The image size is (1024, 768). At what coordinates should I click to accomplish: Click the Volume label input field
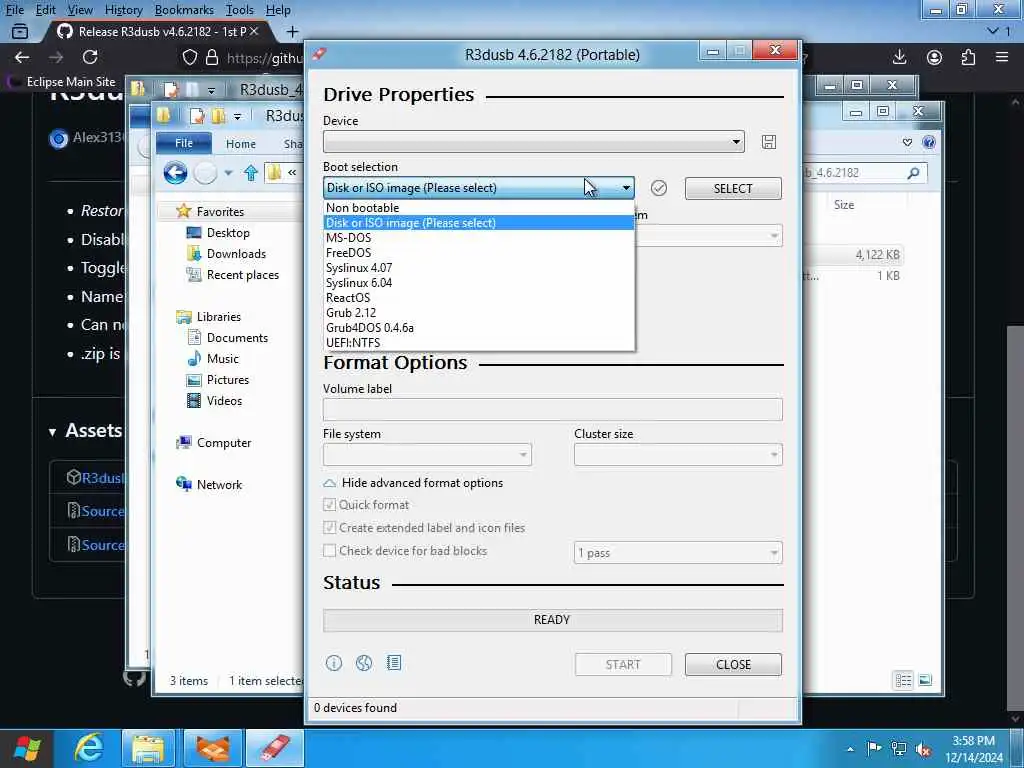tap(552, 409)
